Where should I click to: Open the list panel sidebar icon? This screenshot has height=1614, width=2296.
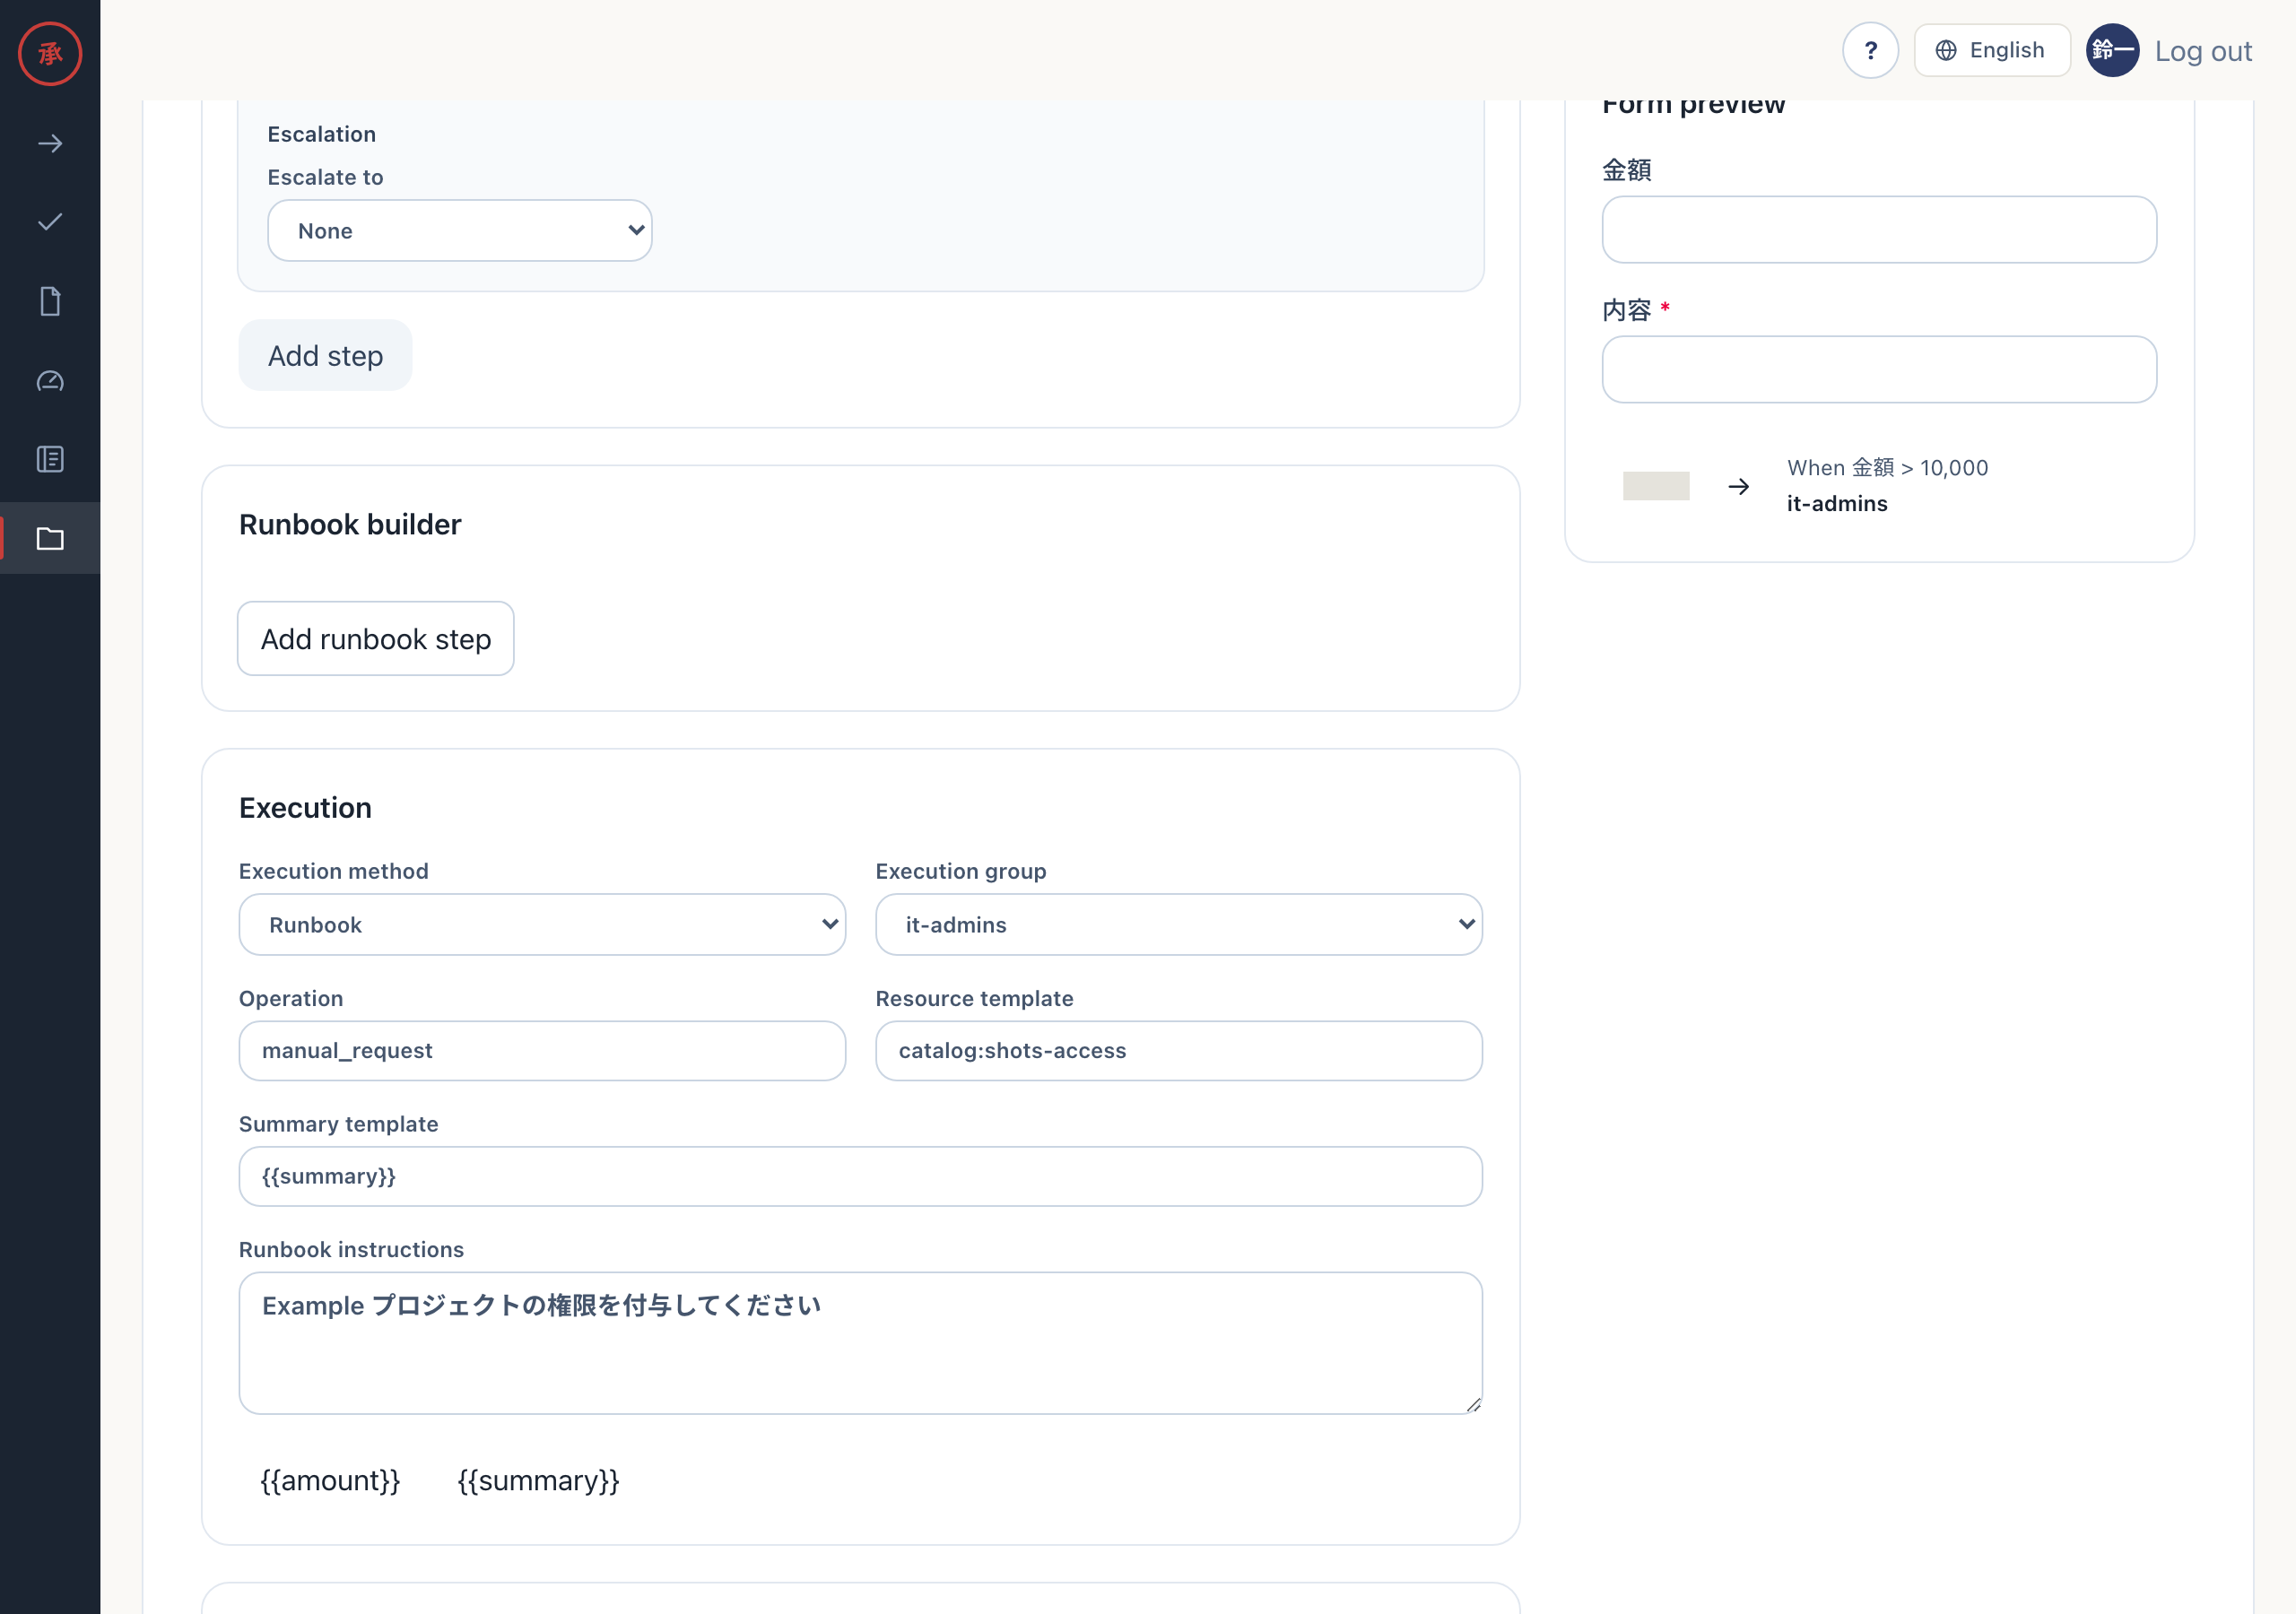50,459
